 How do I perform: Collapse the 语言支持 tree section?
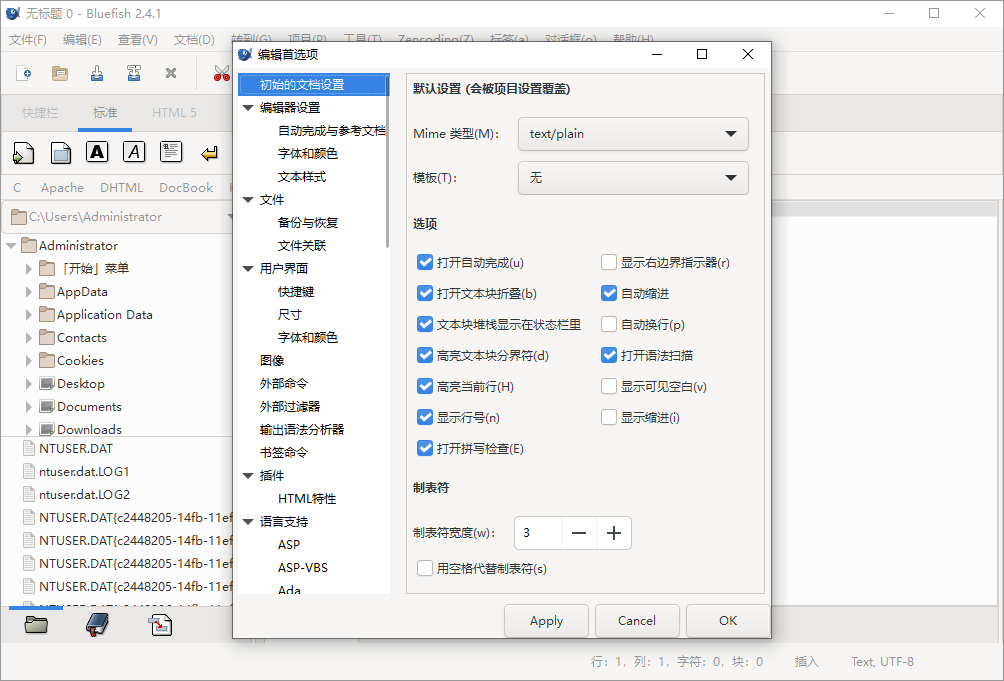pyautogui.click(x=248, y=522)
